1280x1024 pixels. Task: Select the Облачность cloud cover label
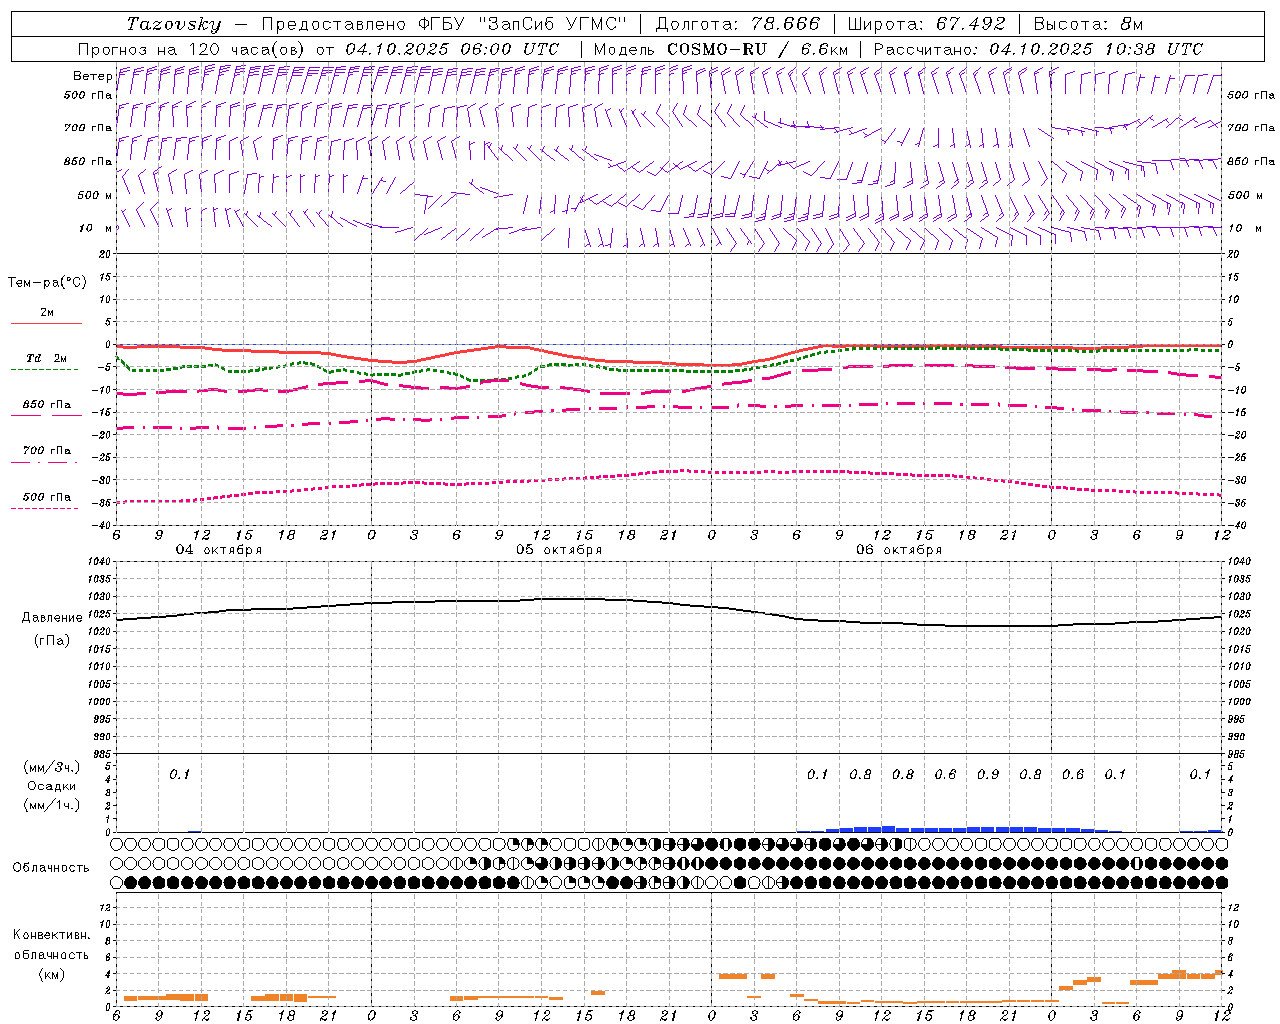tap(51, 868)
